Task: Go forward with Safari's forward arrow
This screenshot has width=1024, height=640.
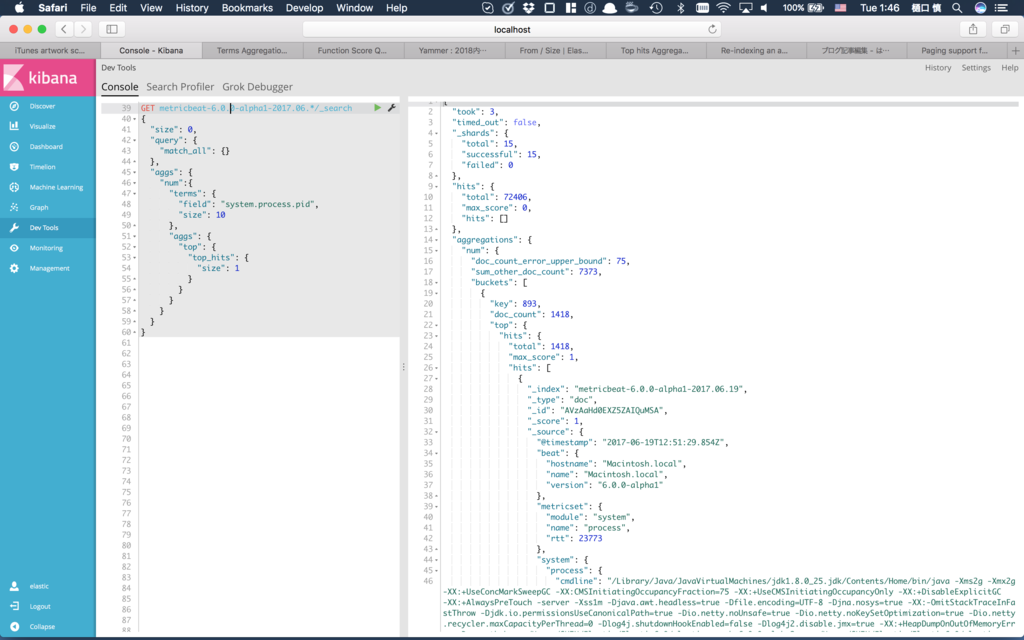Action: [x=83, y=29]
